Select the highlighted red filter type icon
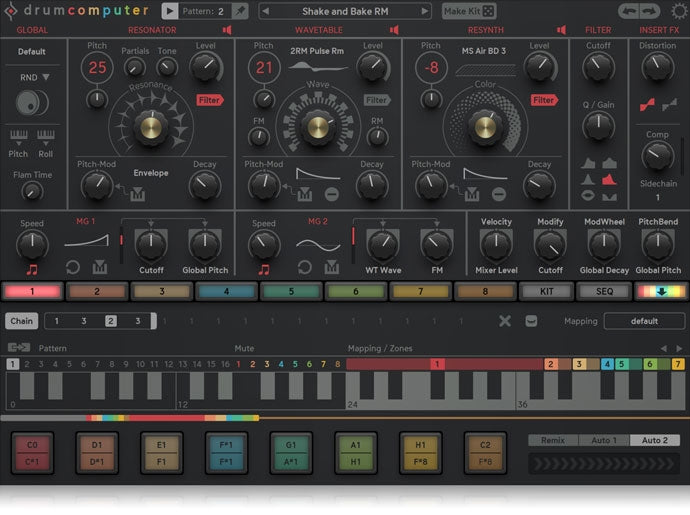This screenshot has width=690, height=515. pyautogui.click(x=609, y=179)
